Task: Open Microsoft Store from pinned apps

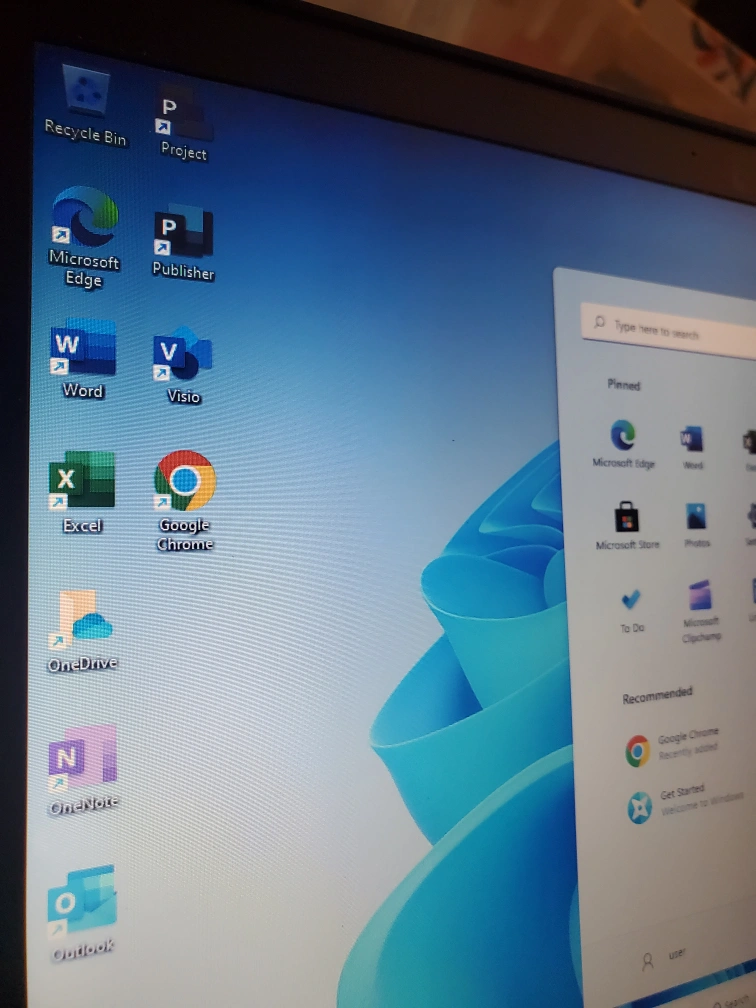Action: [627, 526]
